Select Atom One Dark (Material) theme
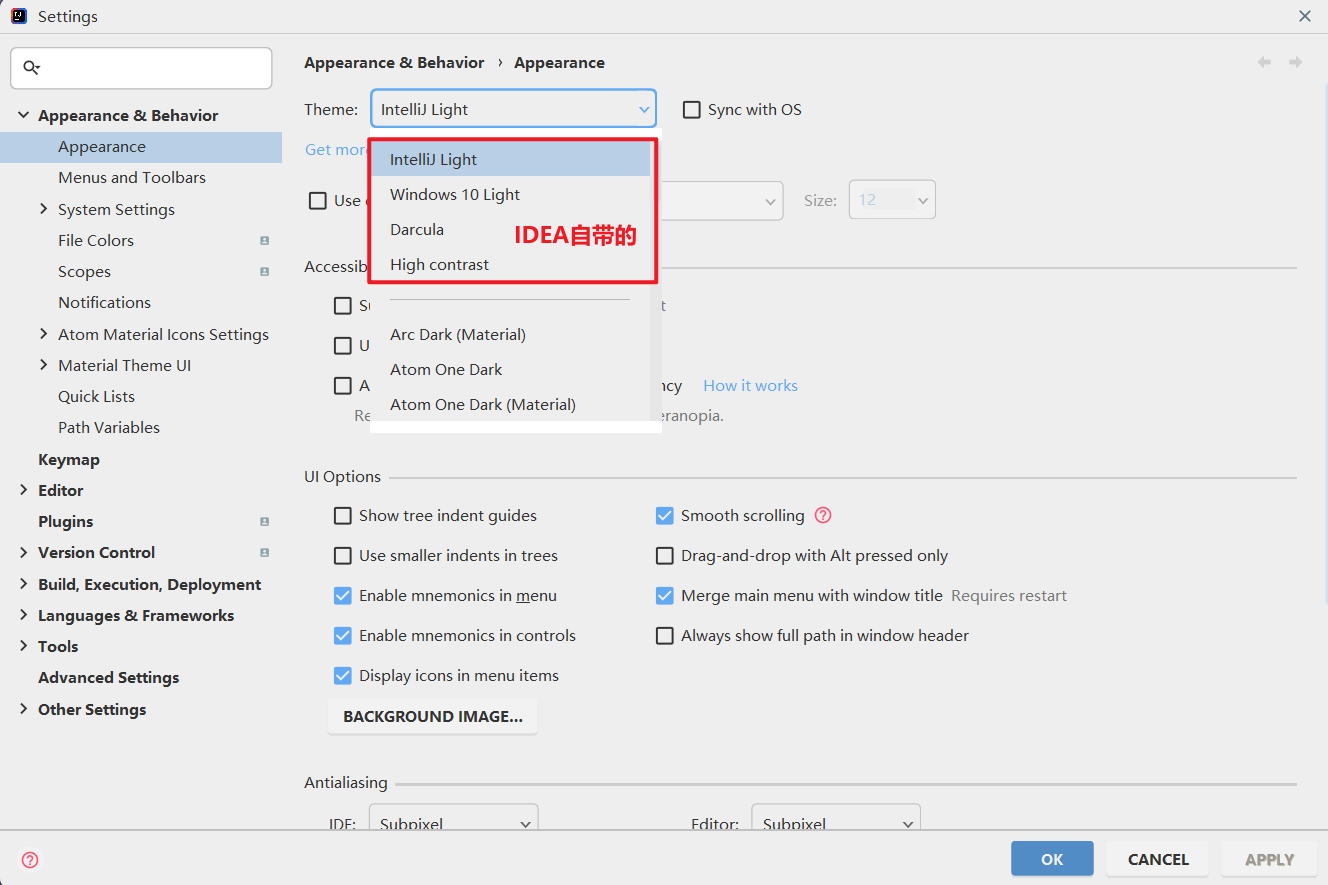The image size is (1328, 885). point(510,405)
